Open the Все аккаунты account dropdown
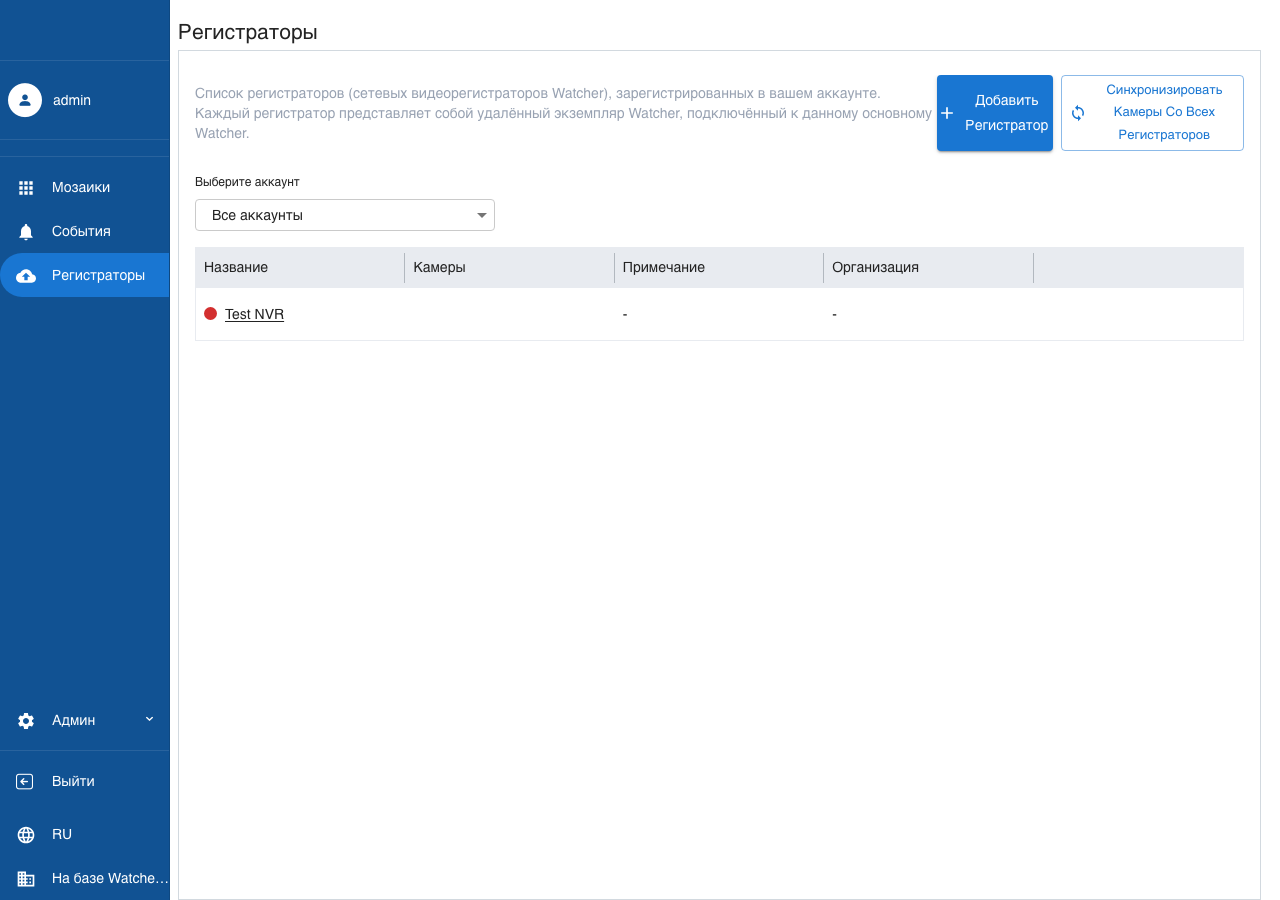 pyautogui.click(x=345, y=215)
